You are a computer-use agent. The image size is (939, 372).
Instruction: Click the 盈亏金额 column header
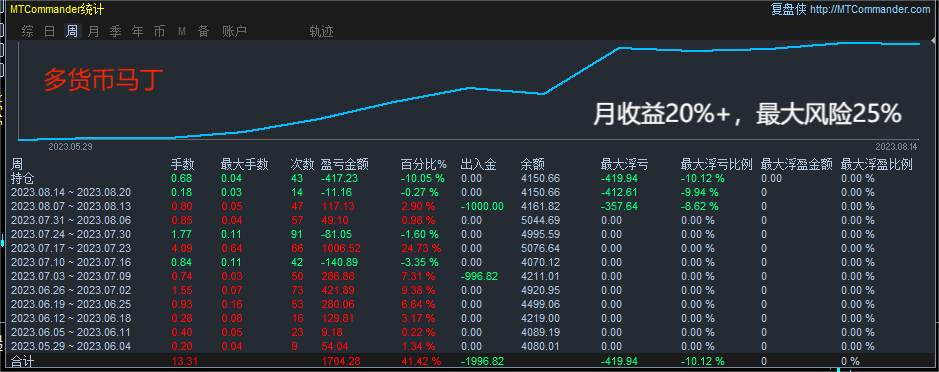tap(344, 165)
